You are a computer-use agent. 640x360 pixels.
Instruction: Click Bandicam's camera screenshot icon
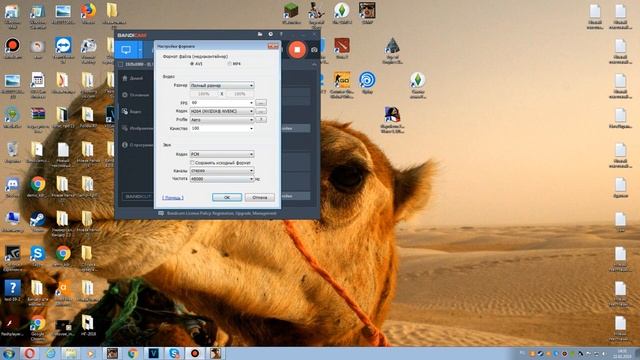pos(314,50)
